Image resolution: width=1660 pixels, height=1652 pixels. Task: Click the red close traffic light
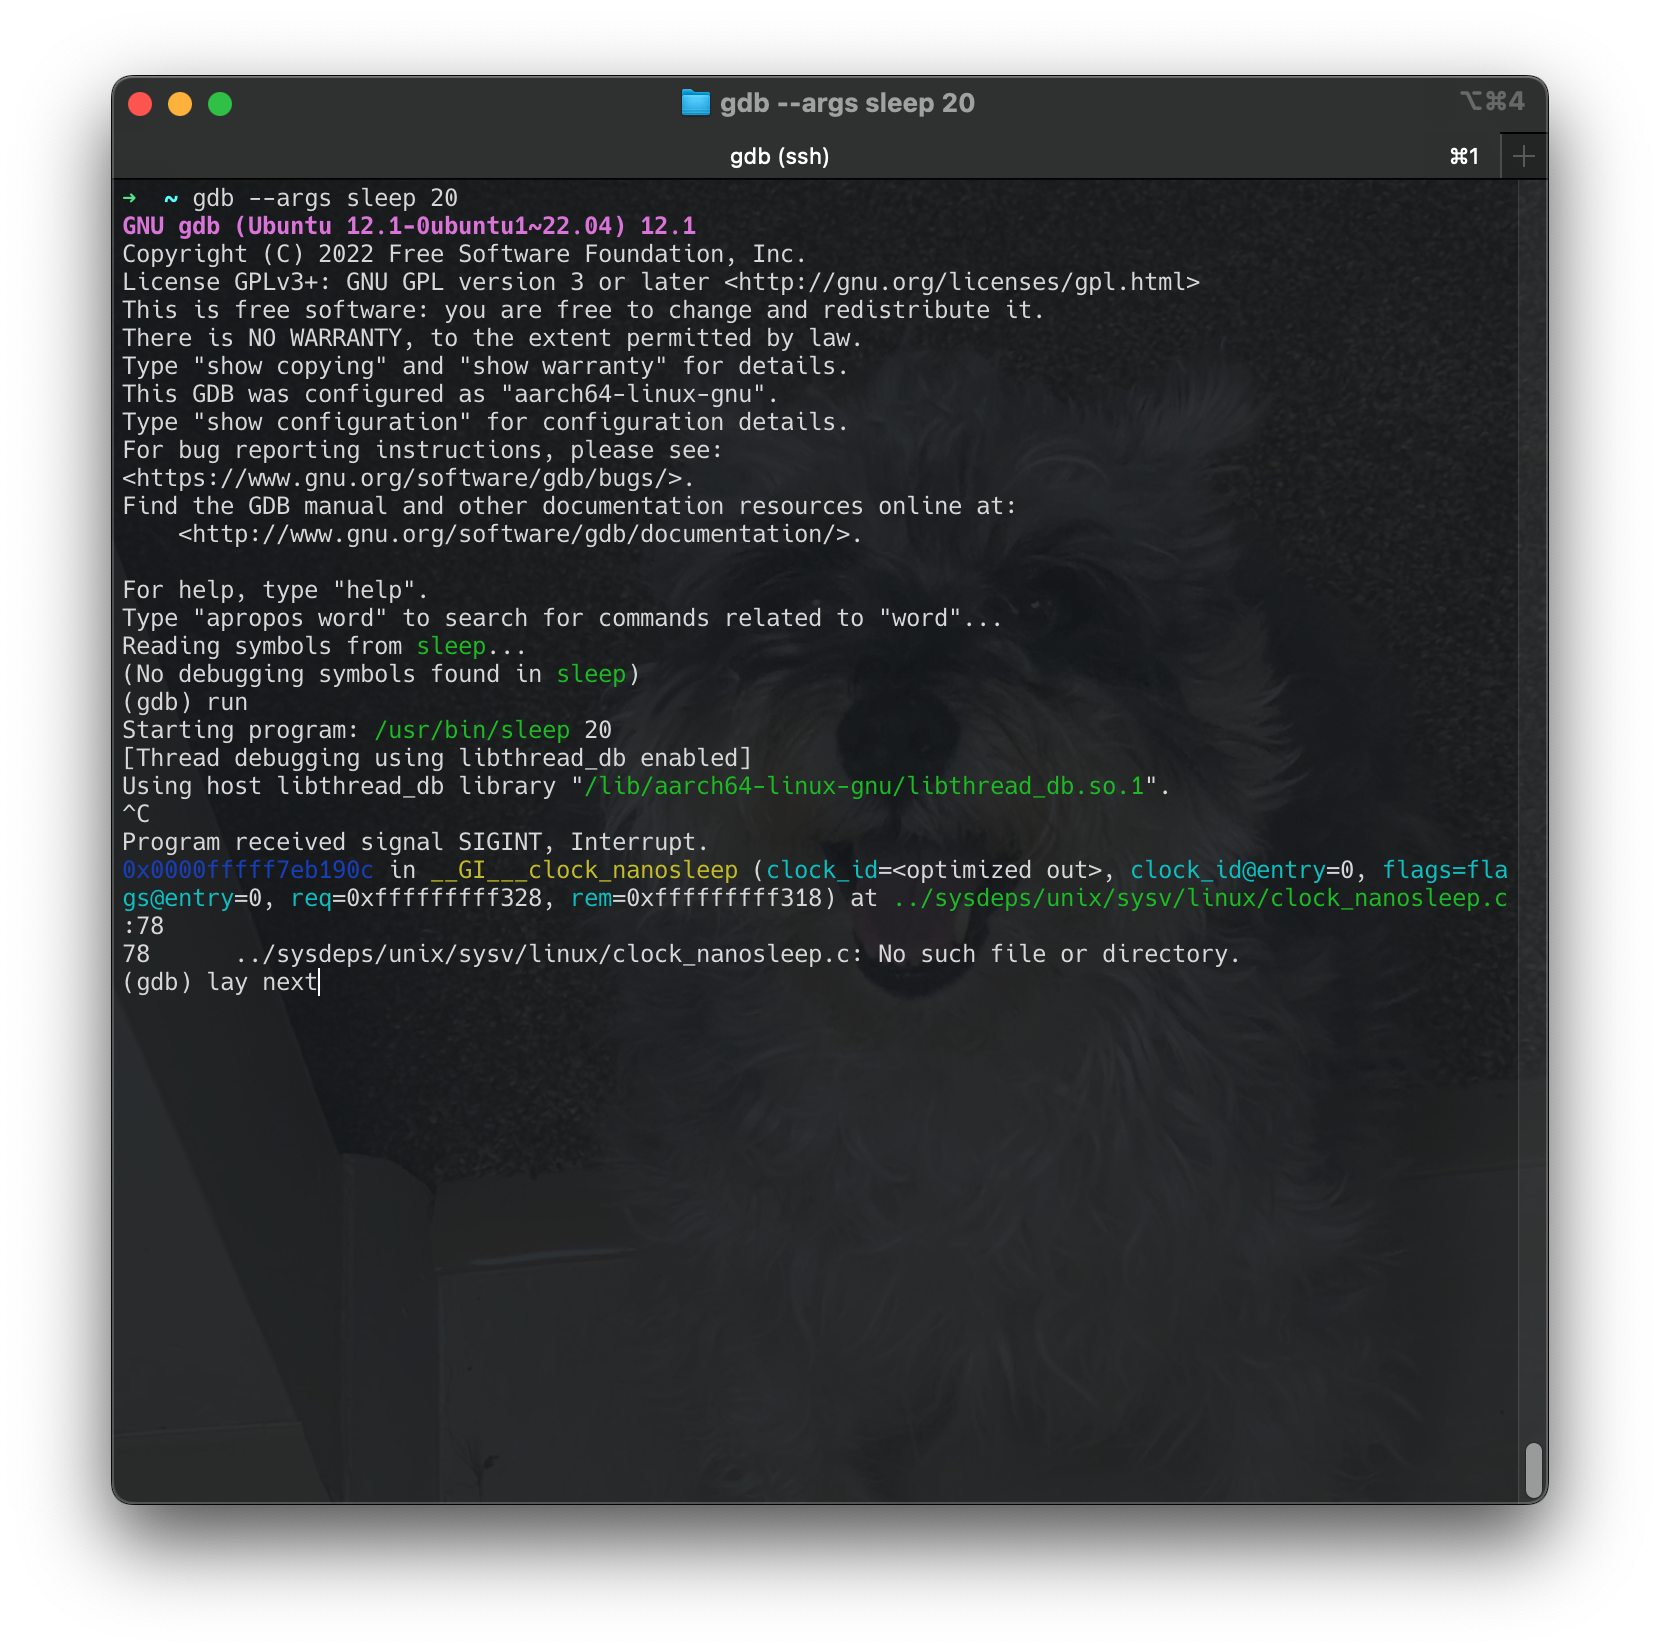pyautogui.click(x=142, y=102)
